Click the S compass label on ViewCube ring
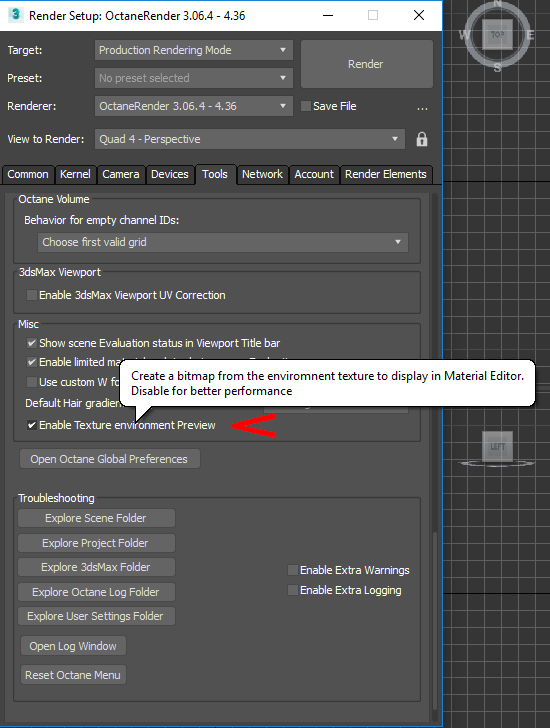Screen dimensions: 550x728 [498, 68]
